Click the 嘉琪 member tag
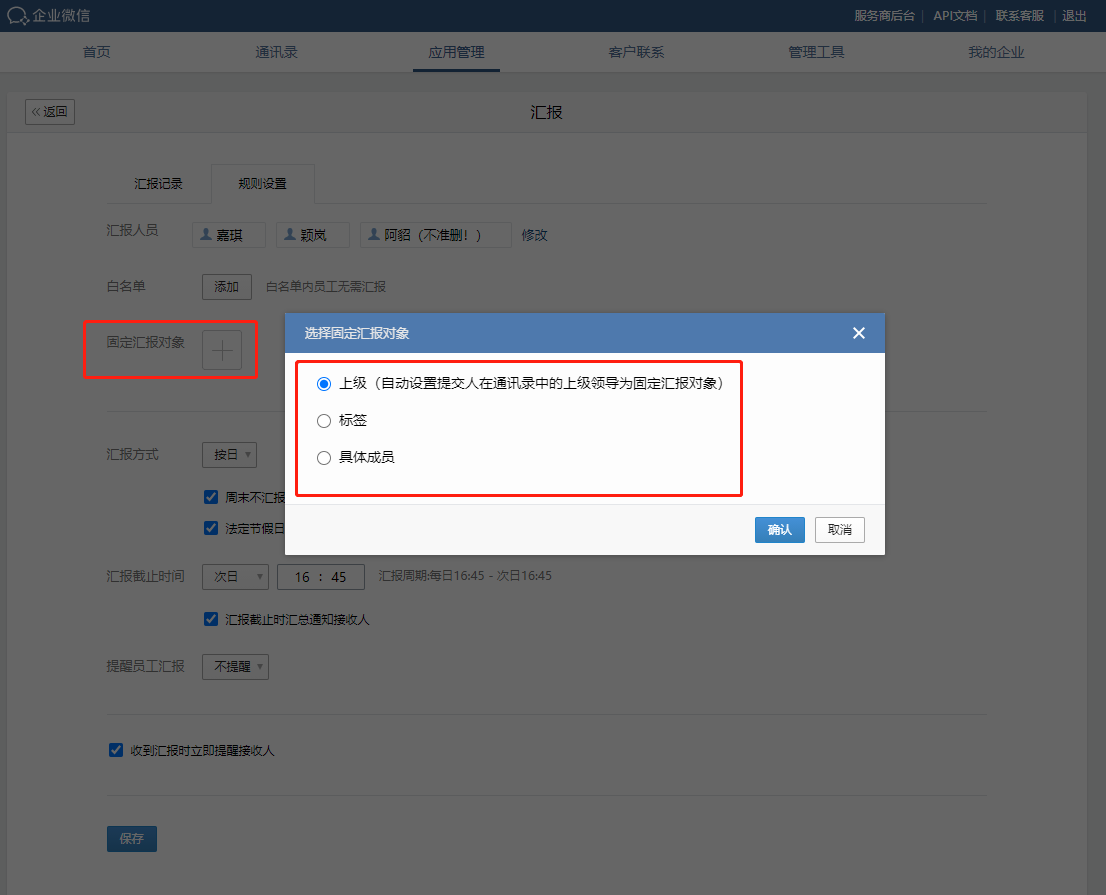 (x=229, y=235)
